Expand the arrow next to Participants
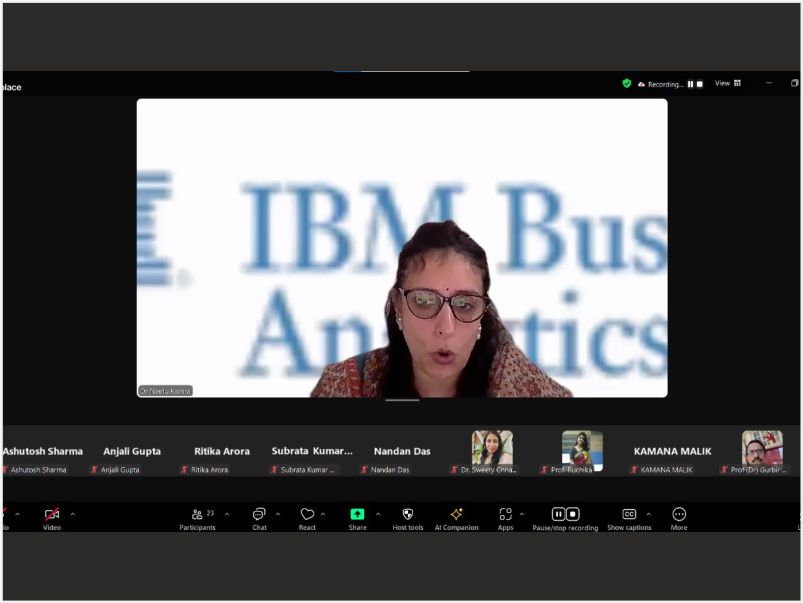The width and height of the screenshot is (803, 603). tap(227, 515)
